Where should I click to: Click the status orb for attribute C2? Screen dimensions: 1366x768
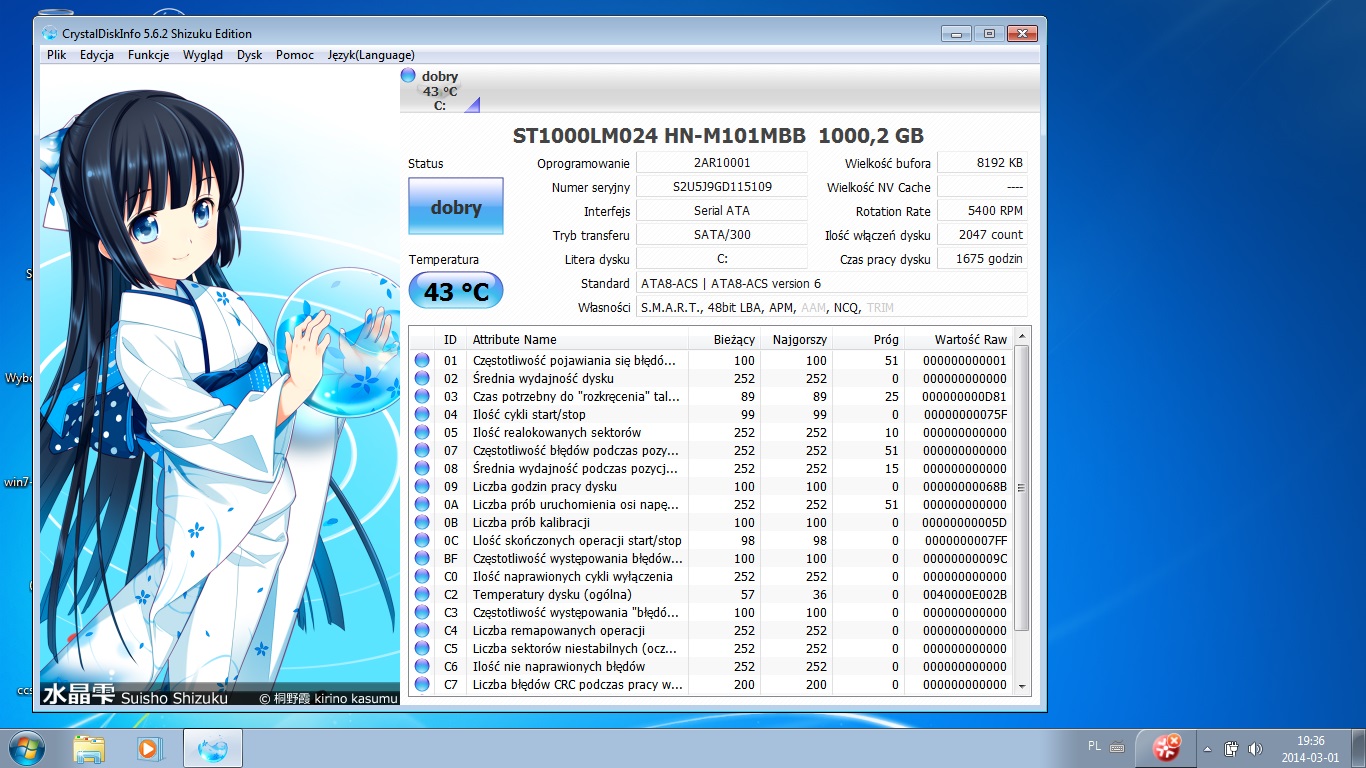tap(422, 594)
